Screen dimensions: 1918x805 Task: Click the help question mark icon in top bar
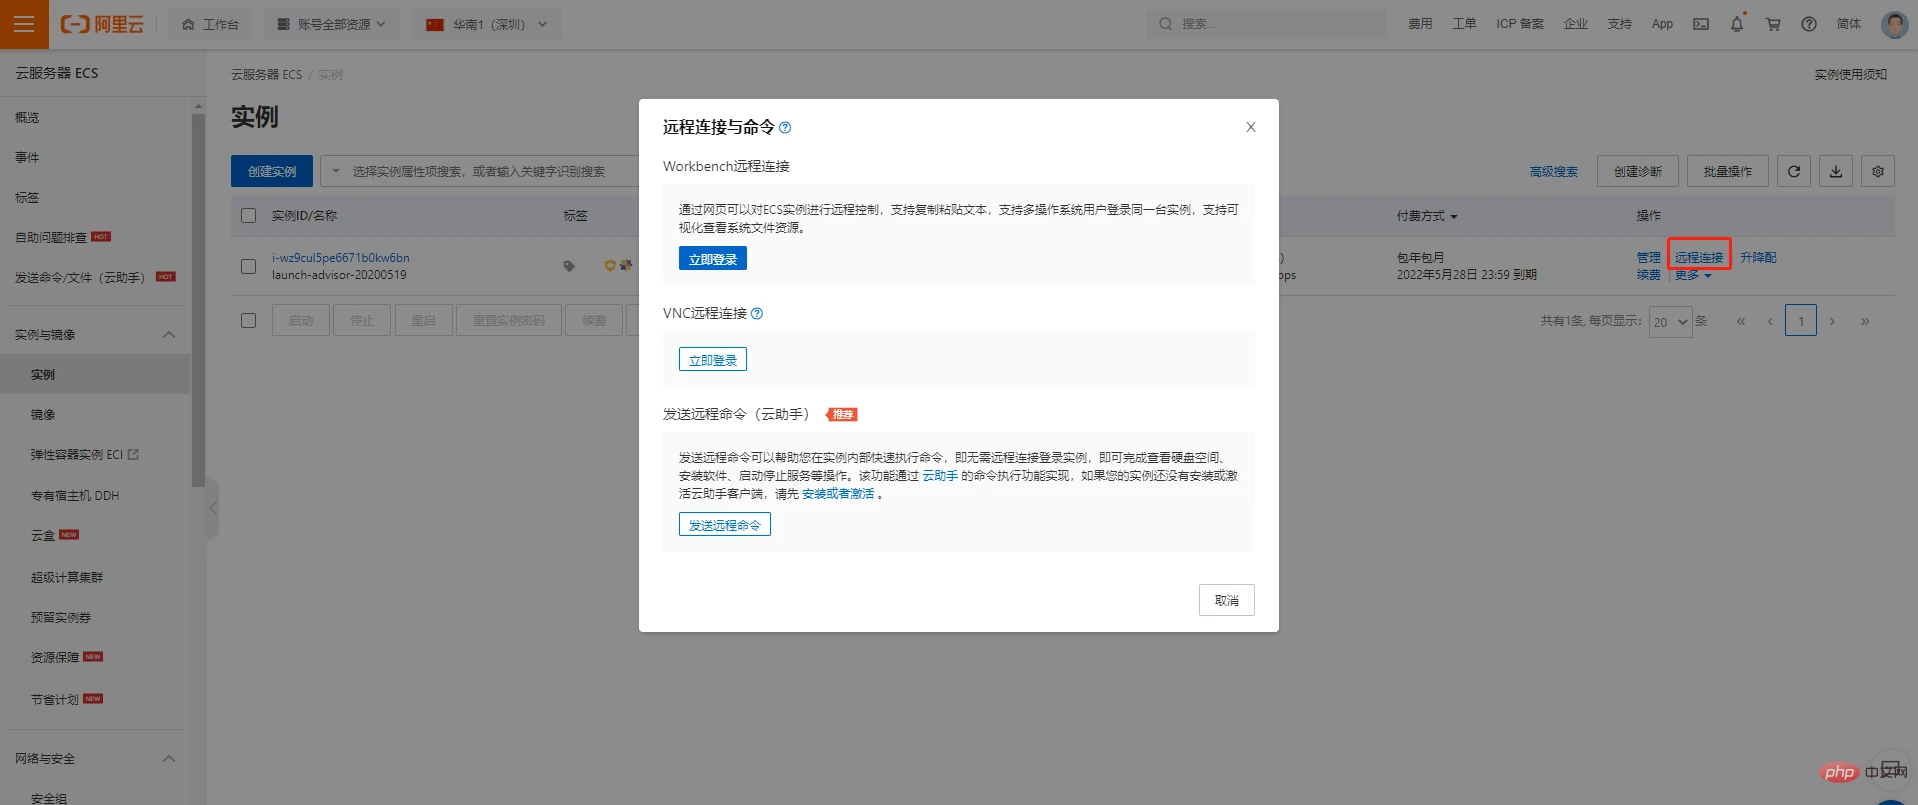pyautogui.click(x=1809, y=24)
